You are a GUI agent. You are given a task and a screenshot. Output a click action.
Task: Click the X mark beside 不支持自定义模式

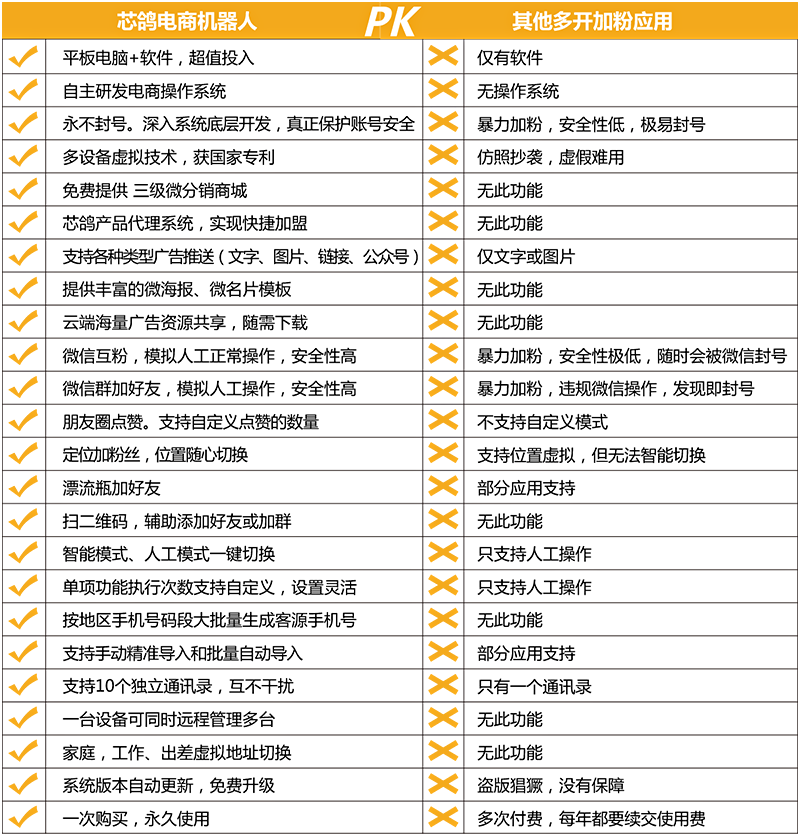pos(443,420)
